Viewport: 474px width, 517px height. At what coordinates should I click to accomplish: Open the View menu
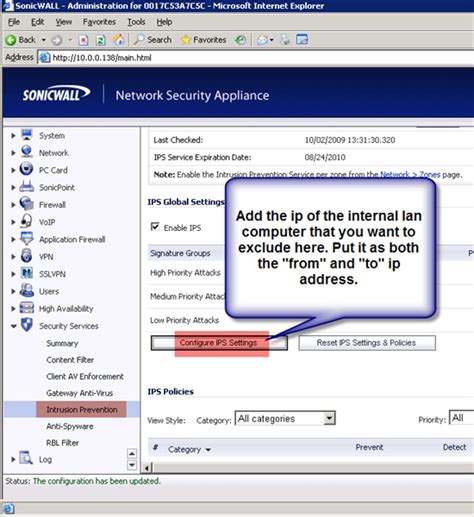(x=63, y=22)
